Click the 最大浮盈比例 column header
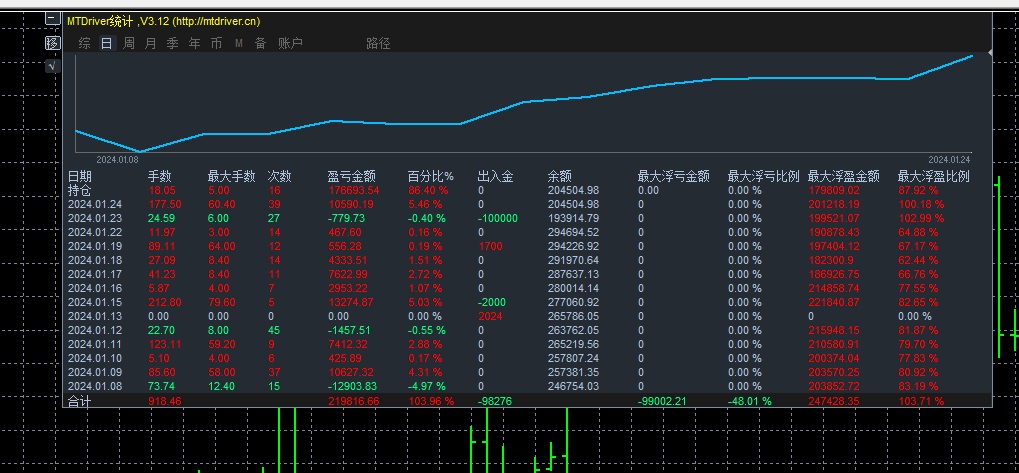The image size is (1019, 473). pyautogui.click(x=934, y=177)
